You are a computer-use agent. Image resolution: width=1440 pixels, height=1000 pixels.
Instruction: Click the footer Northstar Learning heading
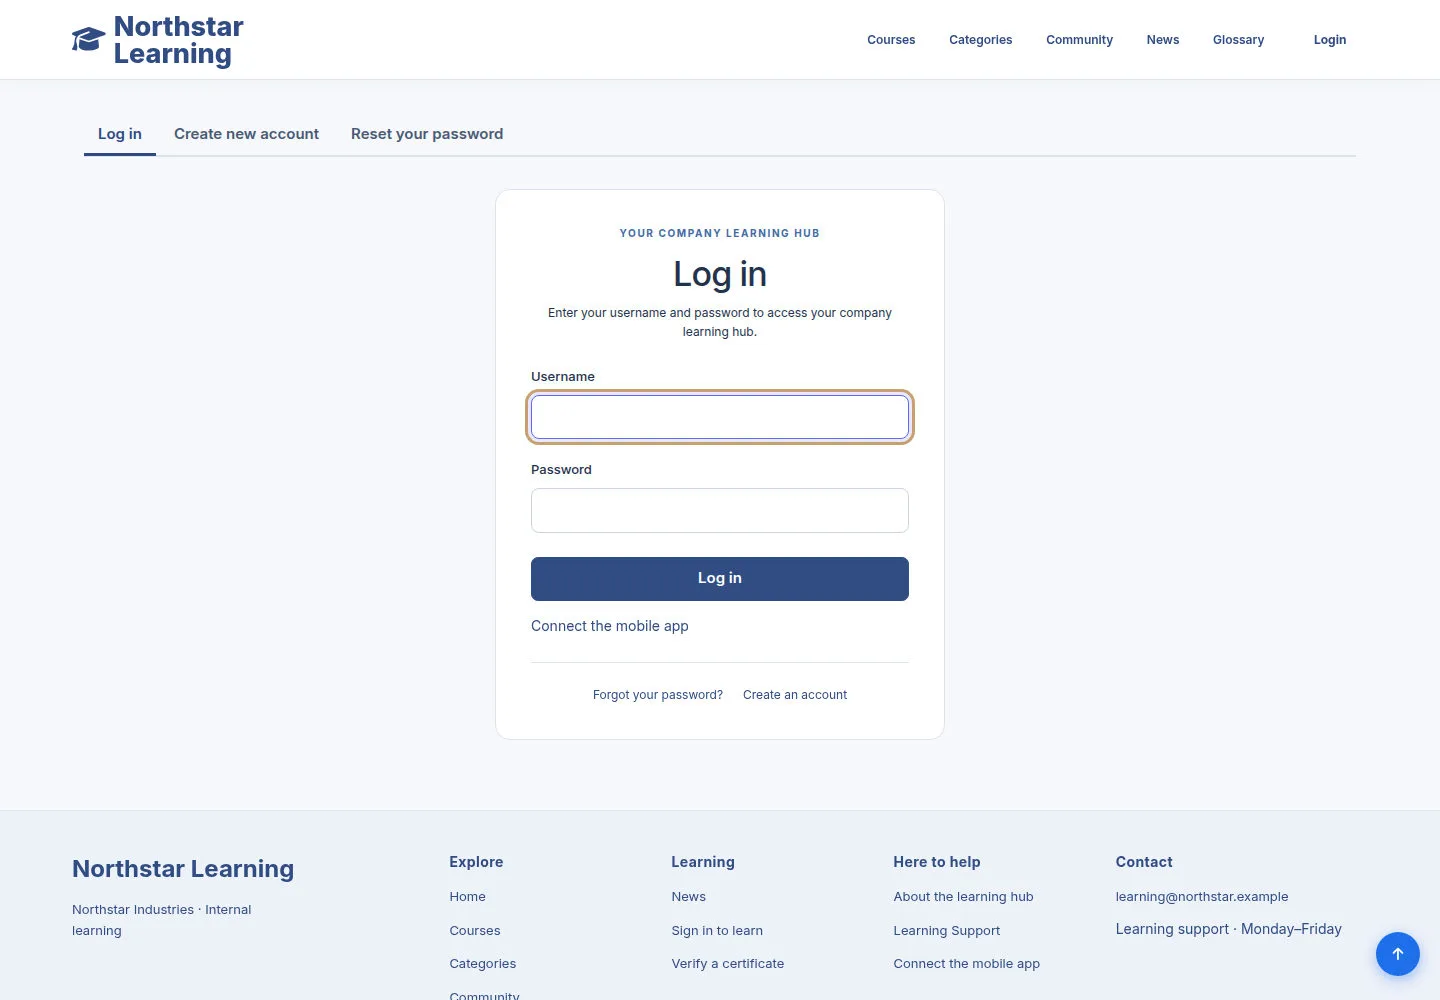pyautogui.click(x=183, y=869)
